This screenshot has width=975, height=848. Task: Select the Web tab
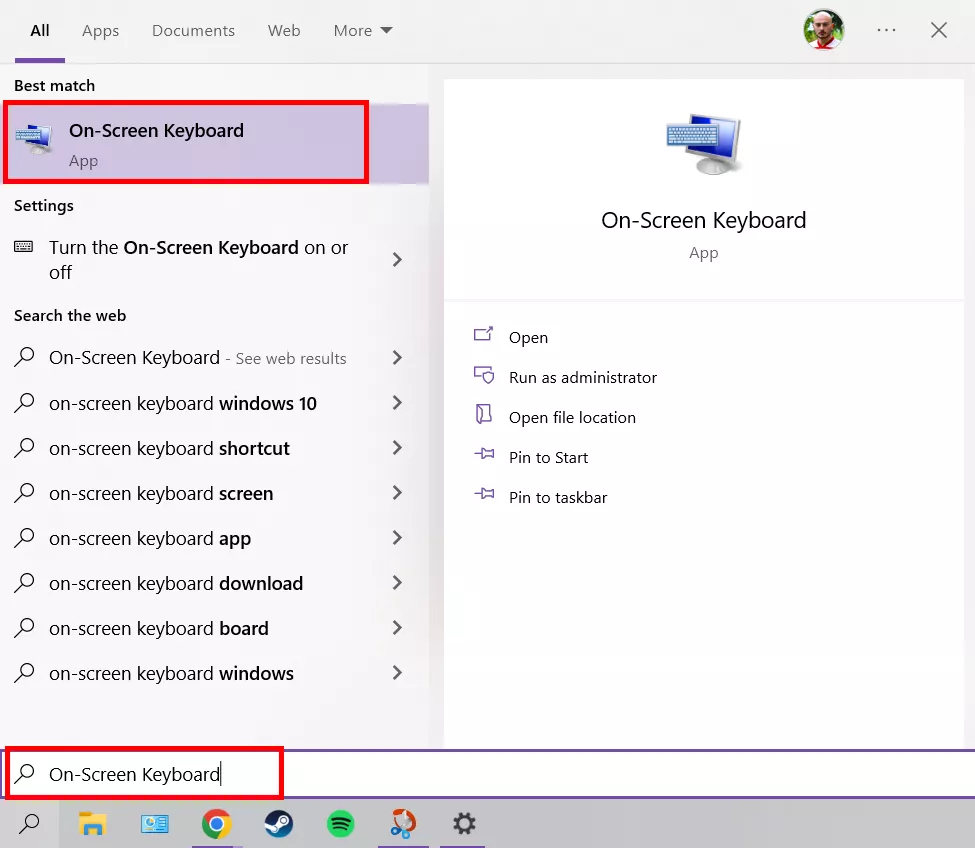tap(284, 31)
